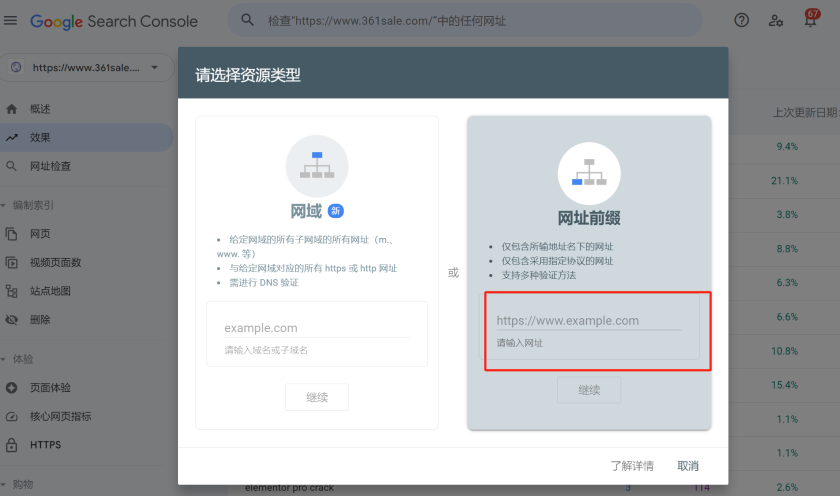Click the https://www.example.com URL prefix field
This screenshot has height=496, width=840.
click(x=589, y=321)
